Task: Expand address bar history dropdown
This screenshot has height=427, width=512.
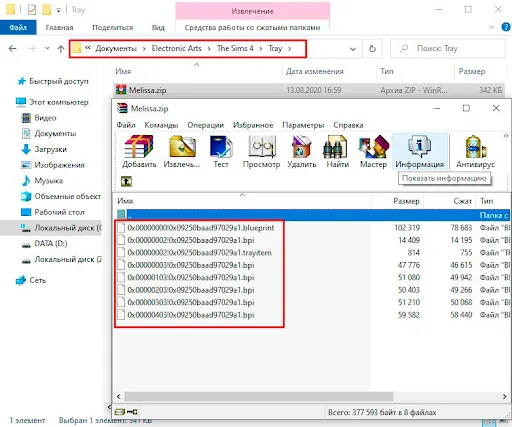Action: [352, 49]
